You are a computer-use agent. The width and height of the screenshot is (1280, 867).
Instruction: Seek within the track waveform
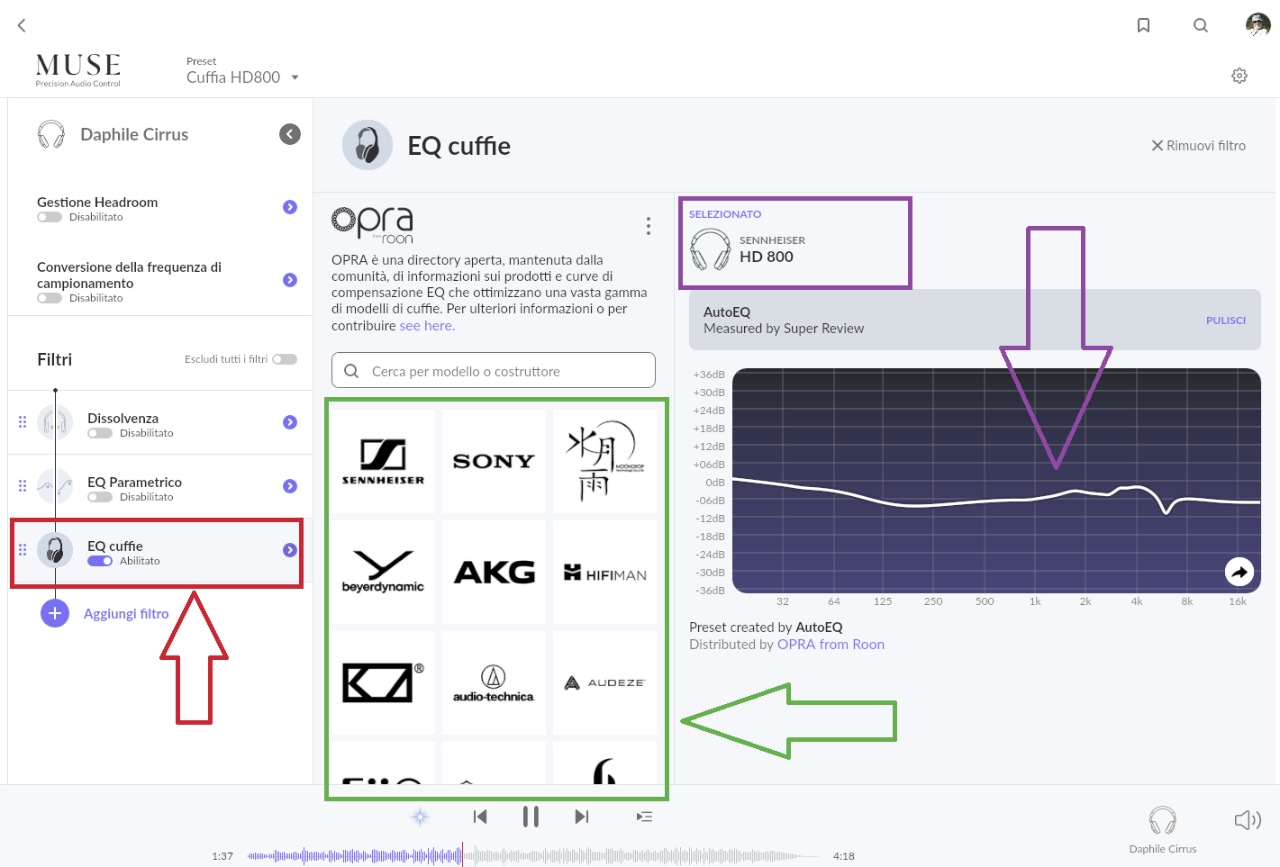click(x=533, y=856)
